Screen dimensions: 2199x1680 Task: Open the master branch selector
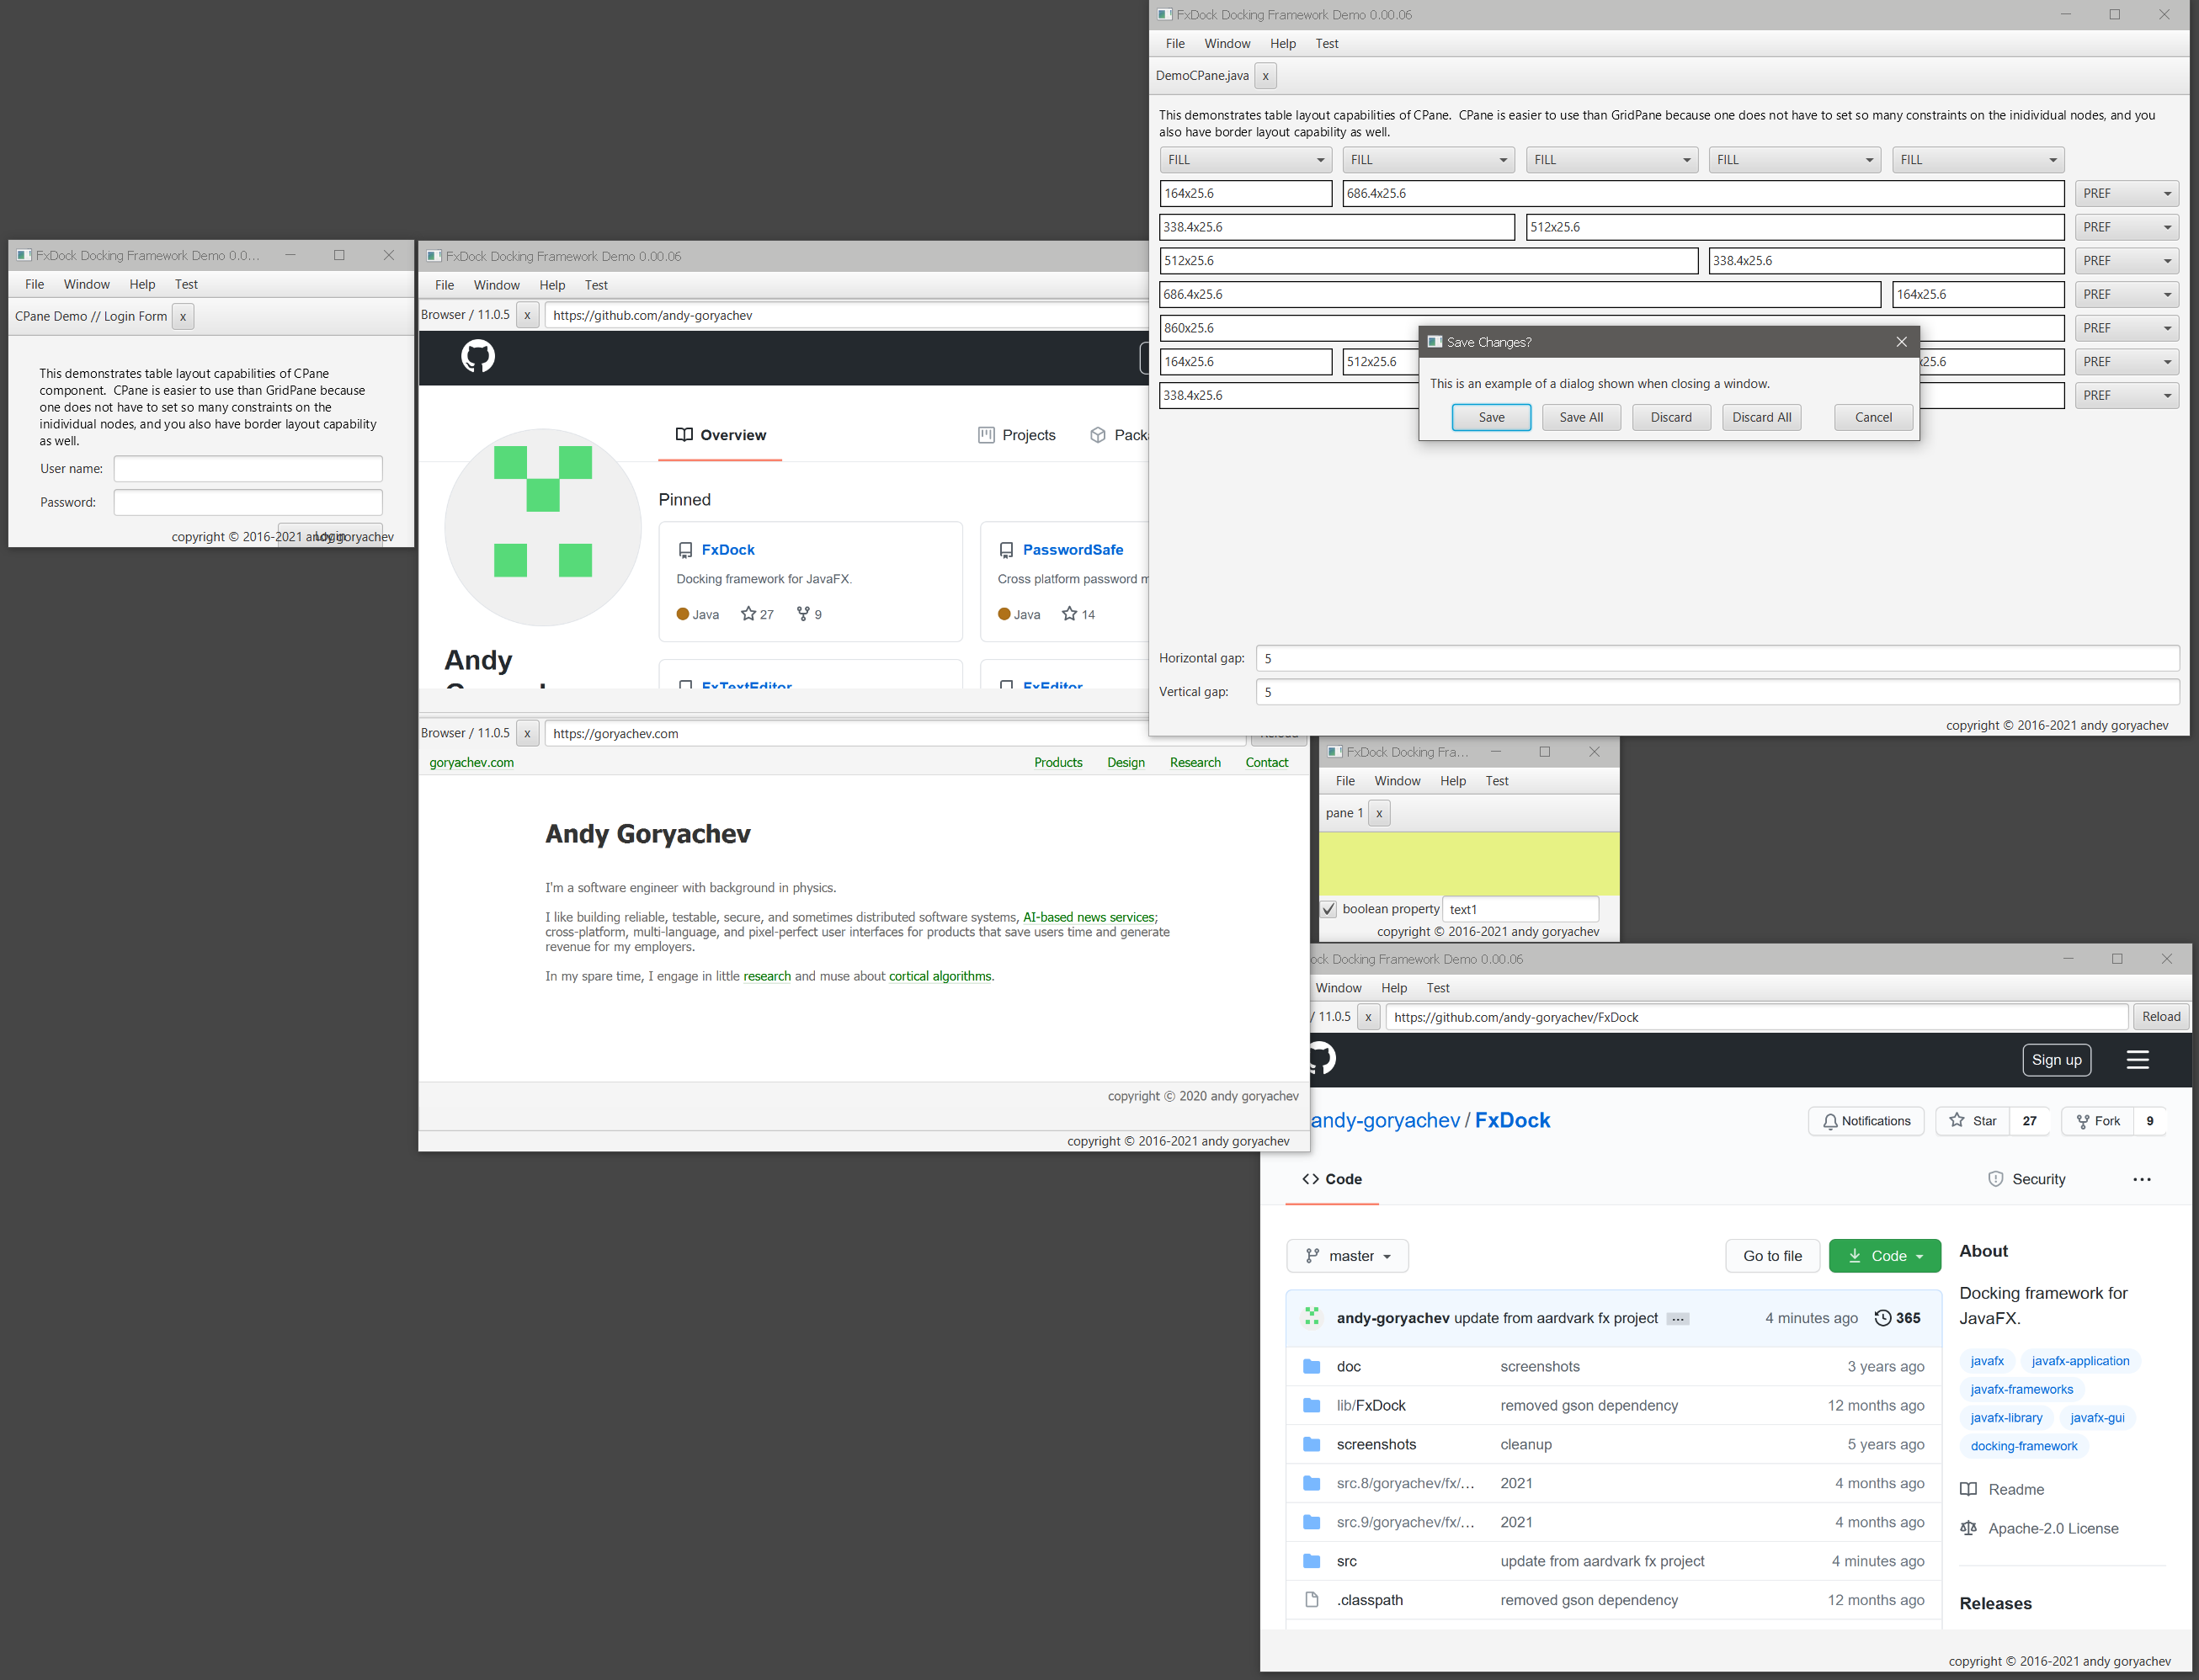pos(1347,1255)
